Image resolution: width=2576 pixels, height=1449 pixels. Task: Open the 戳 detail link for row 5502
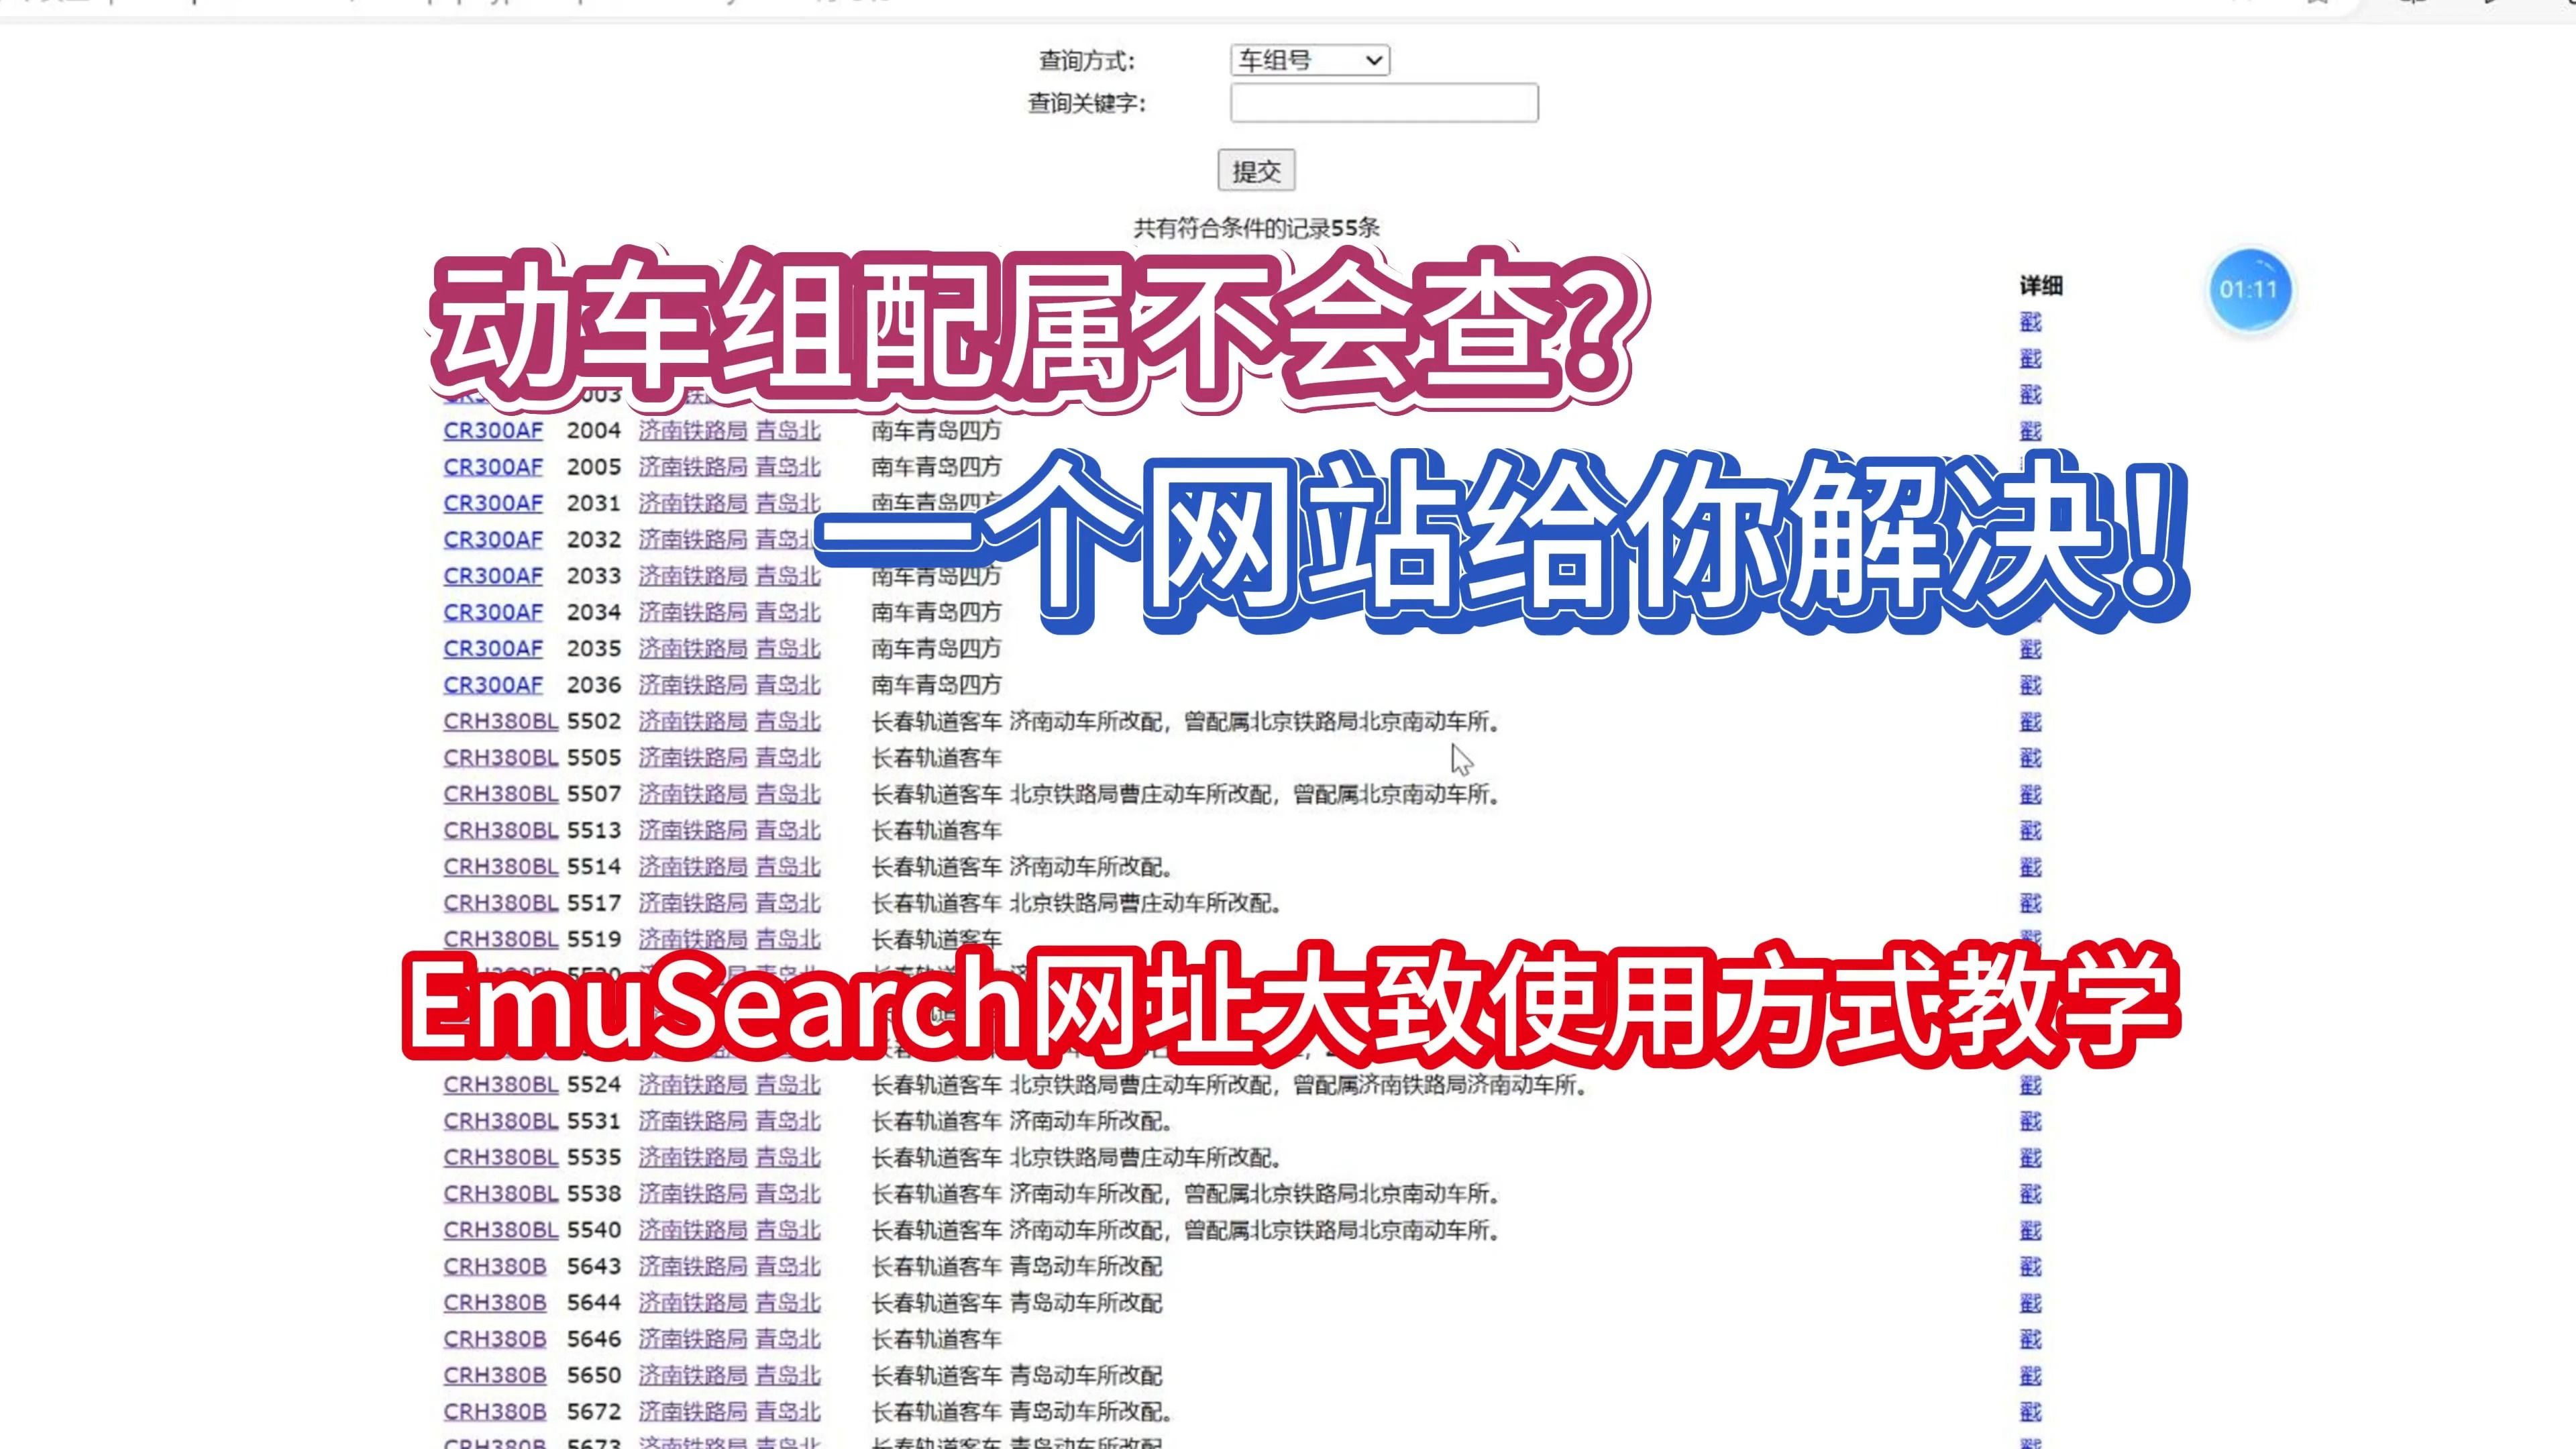point(2030,721)
